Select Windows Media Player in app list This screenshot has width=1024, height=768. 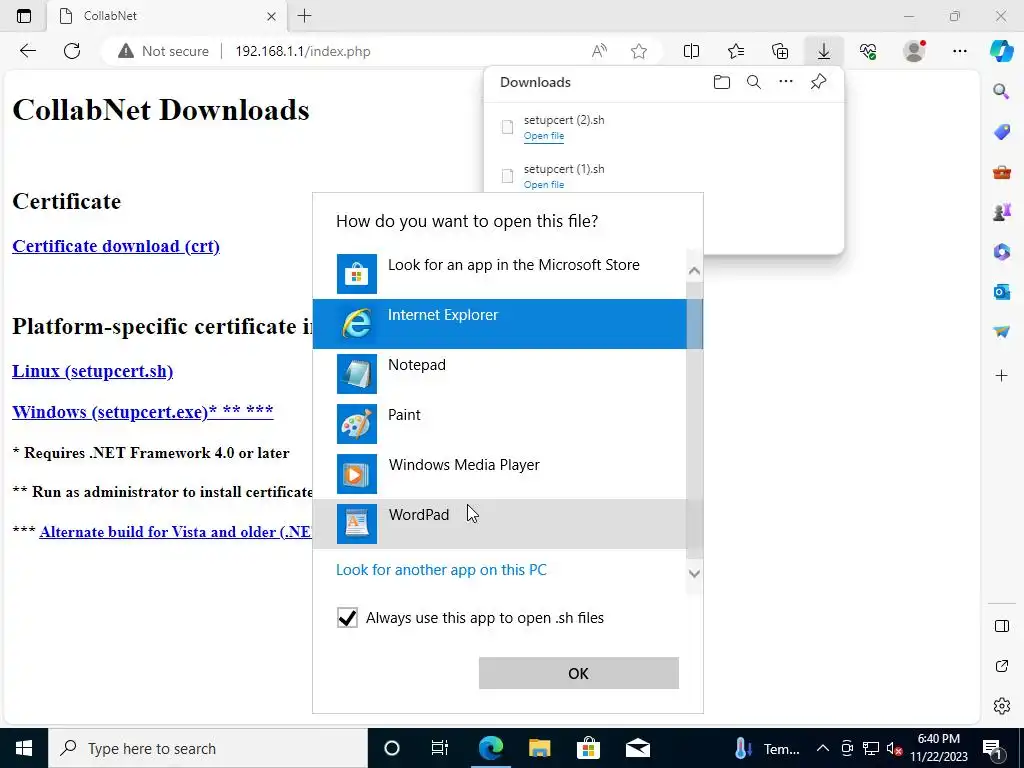click(x=500, y=473)
